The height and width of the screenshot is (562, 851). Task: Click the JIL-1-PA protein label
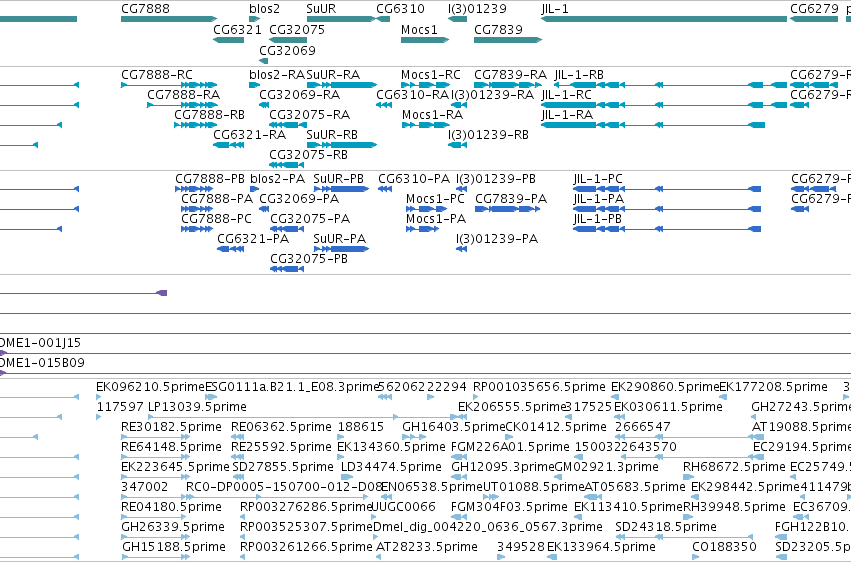pos(599,199)
